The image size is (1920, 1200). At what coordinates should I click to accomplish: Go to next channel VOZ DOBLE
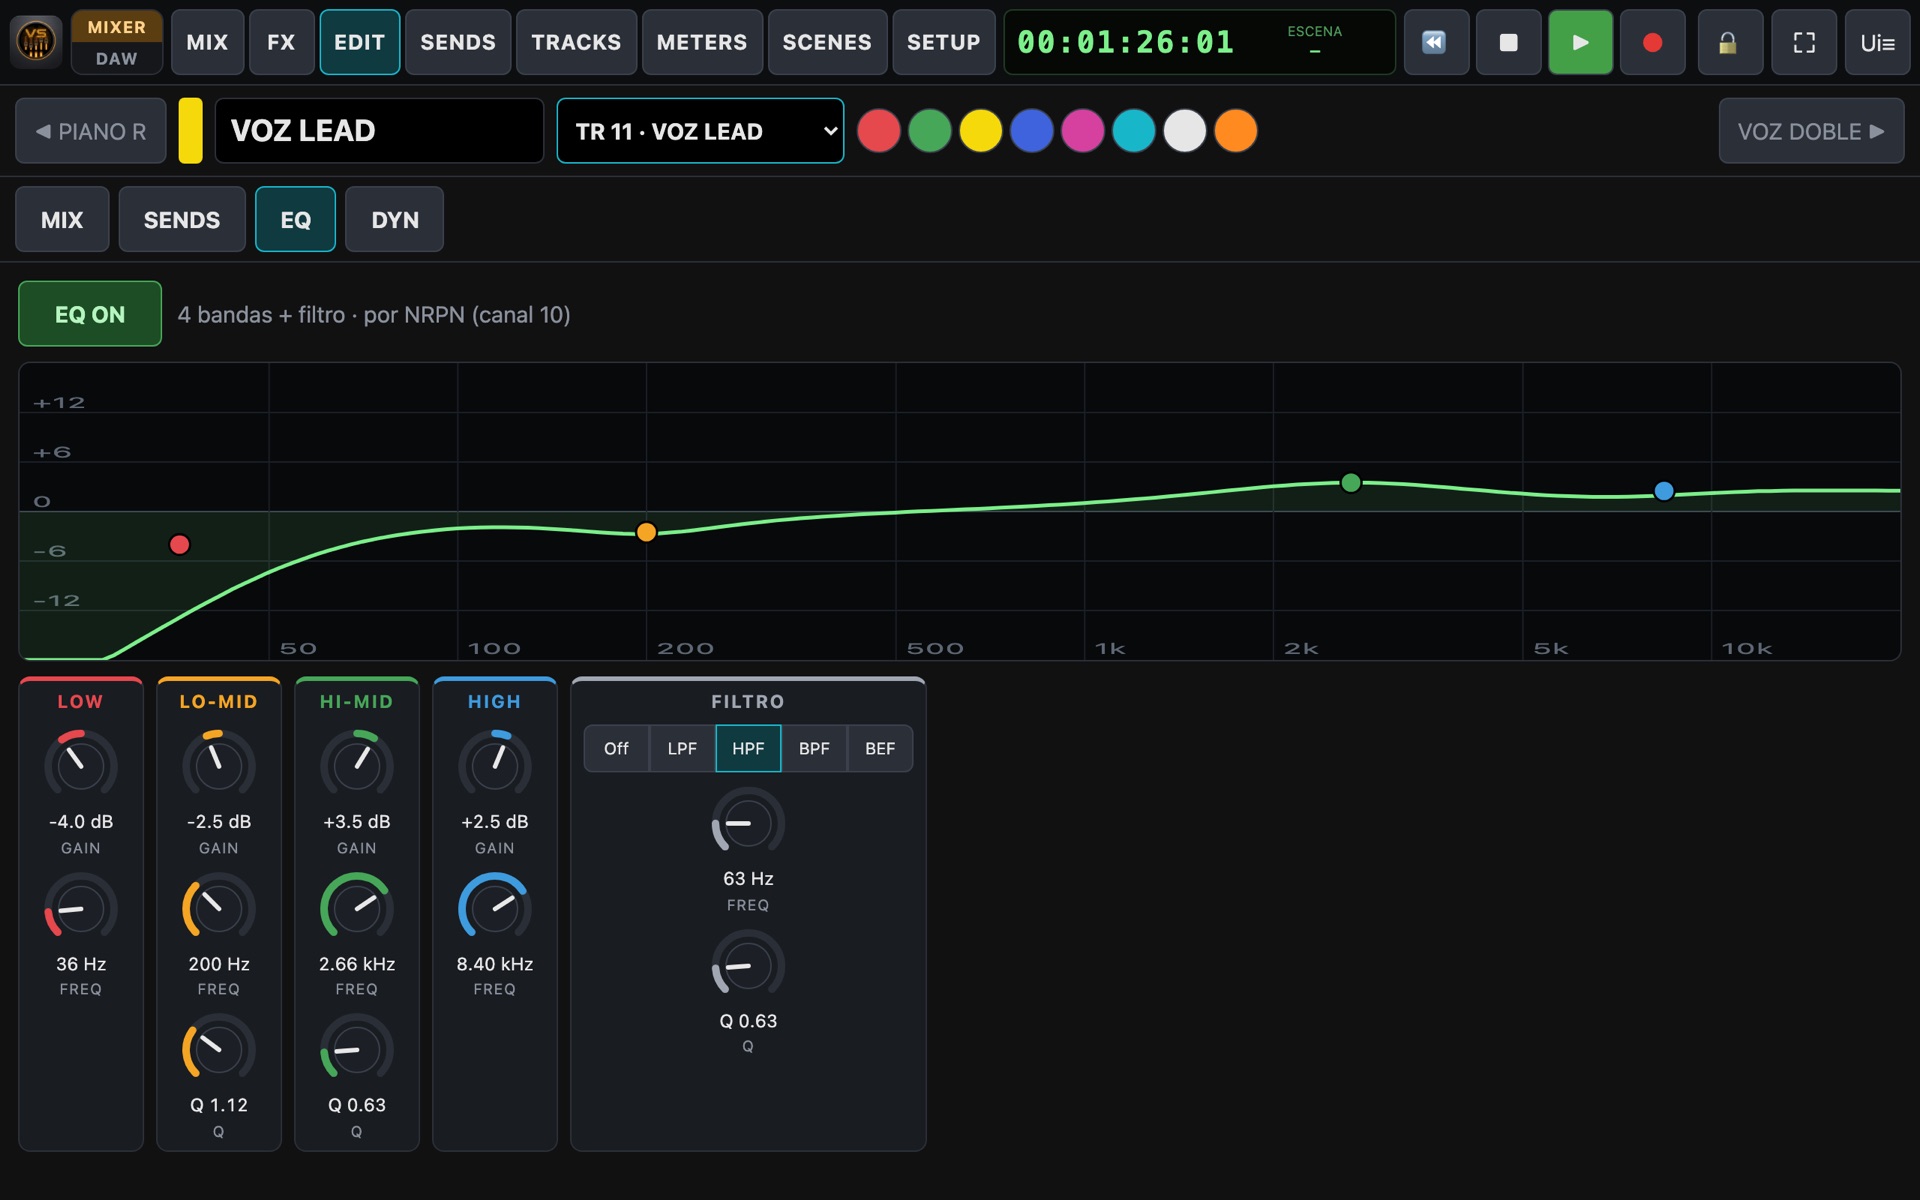1811,131
